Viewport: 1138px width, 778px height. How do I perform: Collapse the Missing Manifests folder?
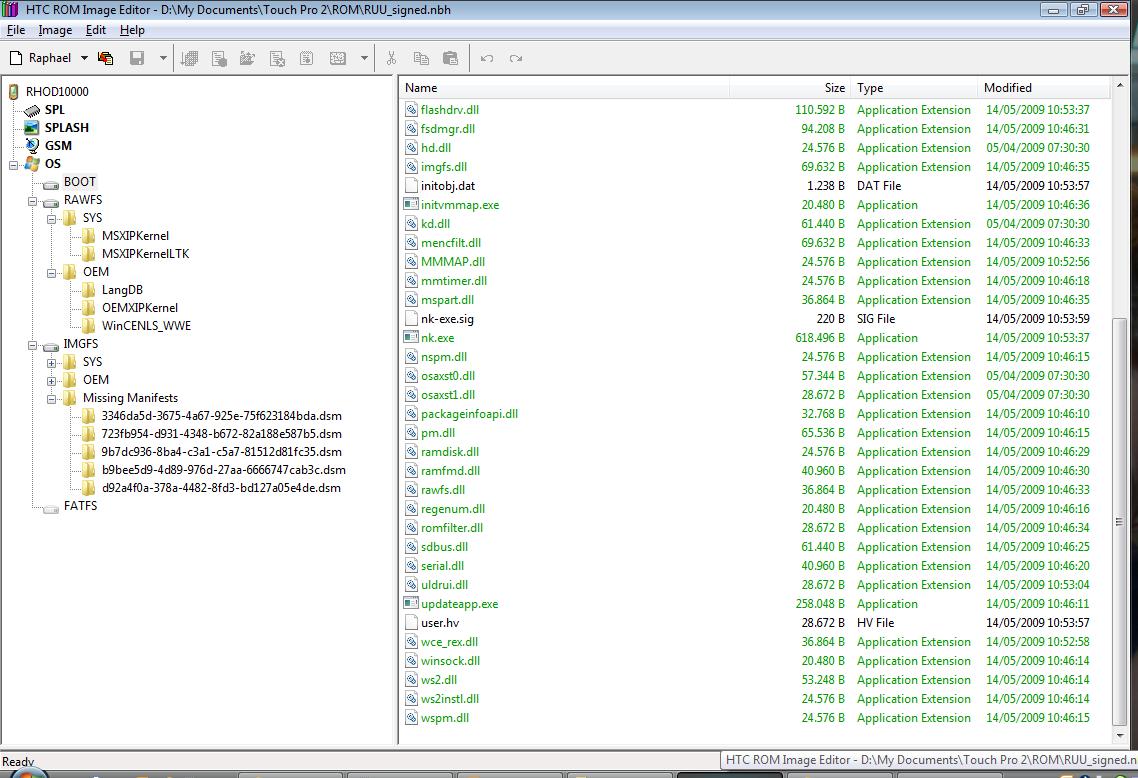52,398
